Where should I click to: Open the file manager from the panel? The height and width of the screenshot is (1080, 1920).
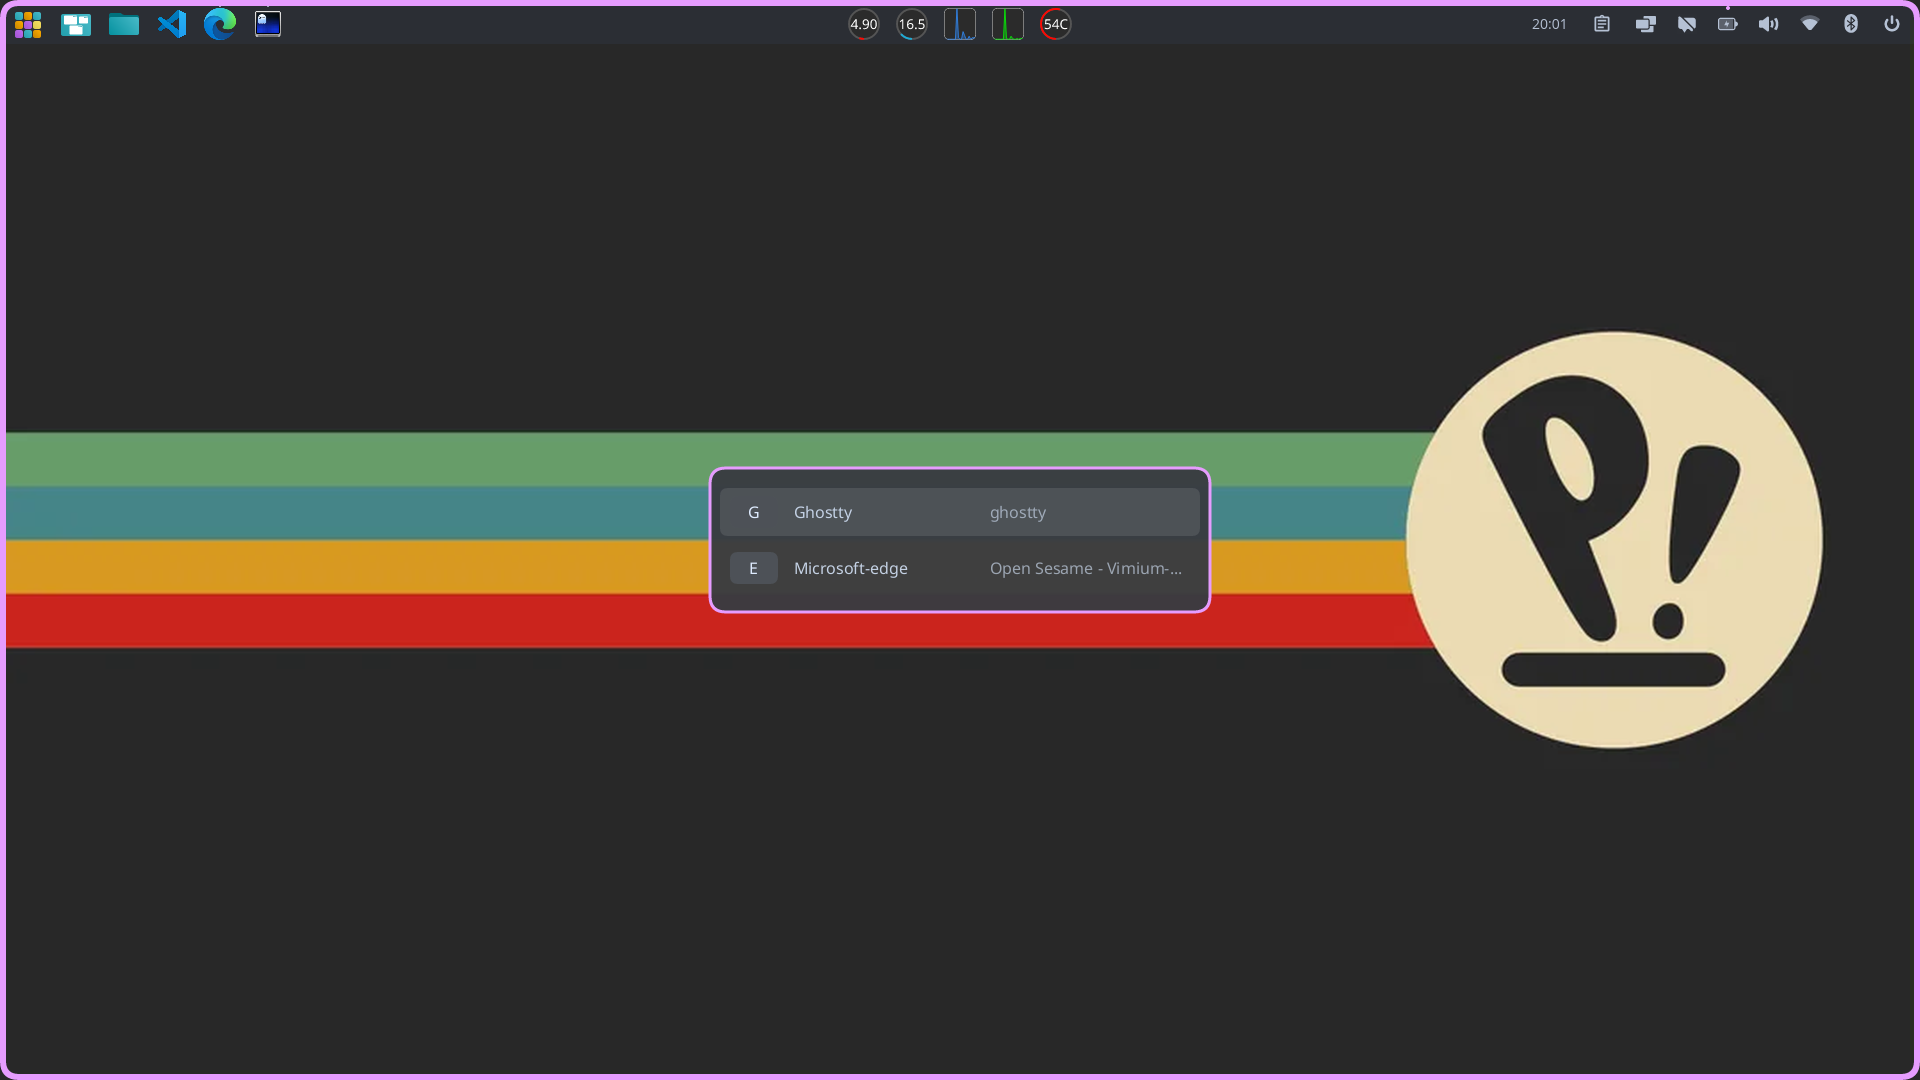point(124,24)
